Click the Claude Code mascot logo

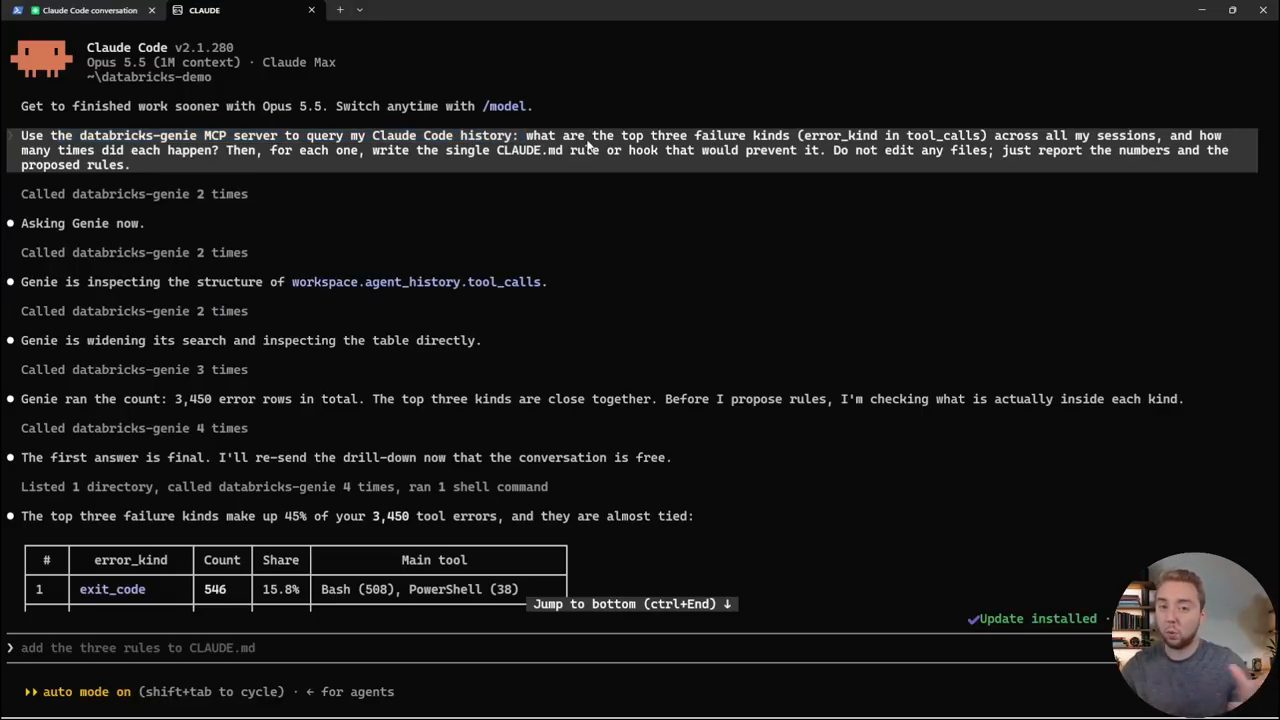pos(41,59)
